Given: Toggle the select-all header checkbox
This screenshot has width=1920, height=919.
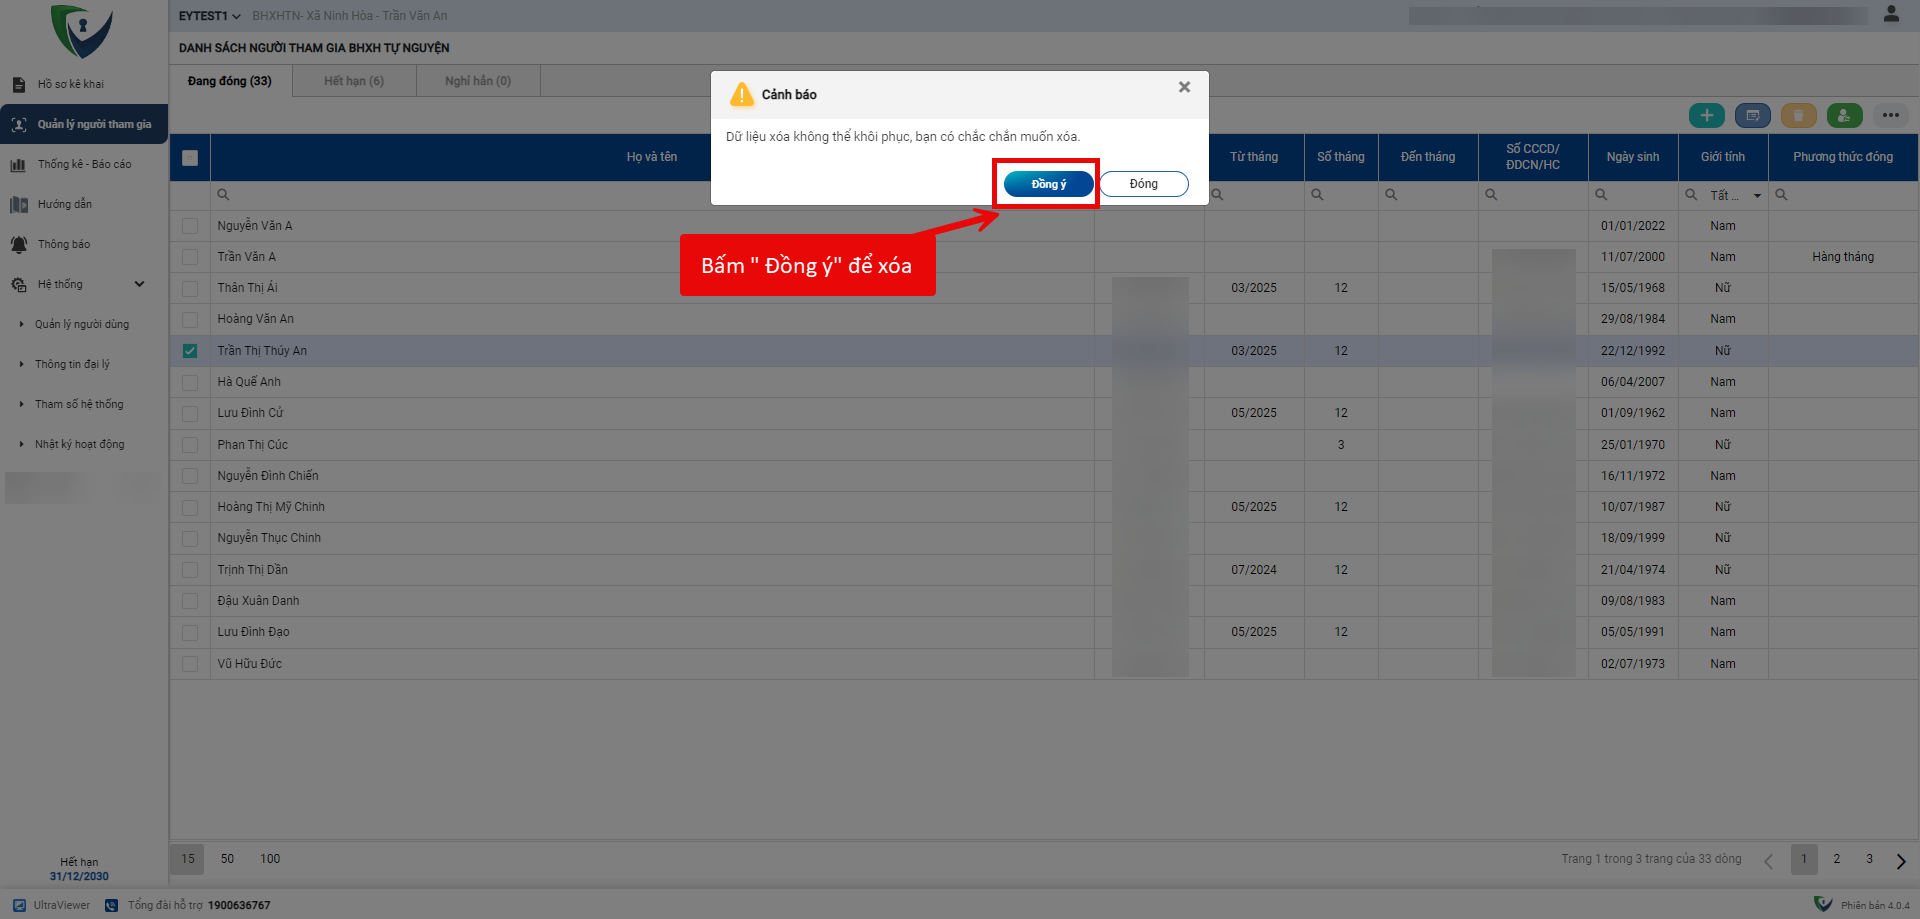Looking at the screenshot, I should (190, 158).
